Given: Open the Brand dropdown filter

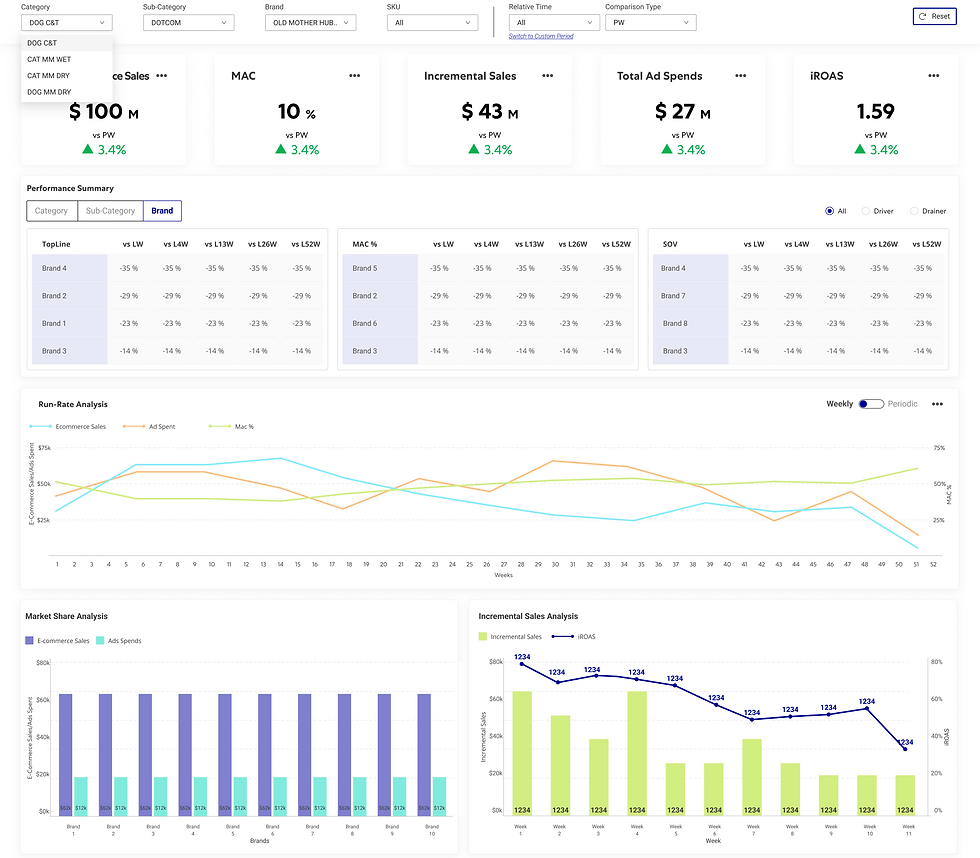Looking at the screenshot, I should (311, 22).
